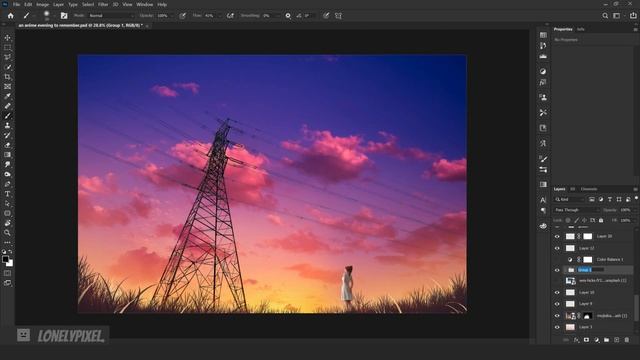Select the Layer 10 thumbnail
The width and height of the screenshot is (640, 360).
570,292
